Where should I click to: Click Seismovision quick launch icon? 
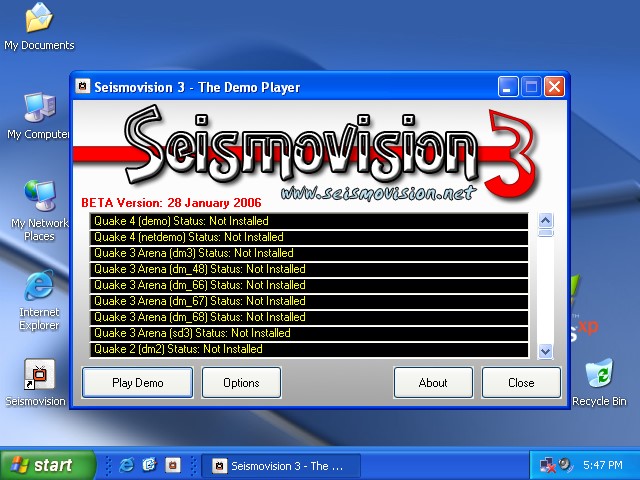point(173,465)
